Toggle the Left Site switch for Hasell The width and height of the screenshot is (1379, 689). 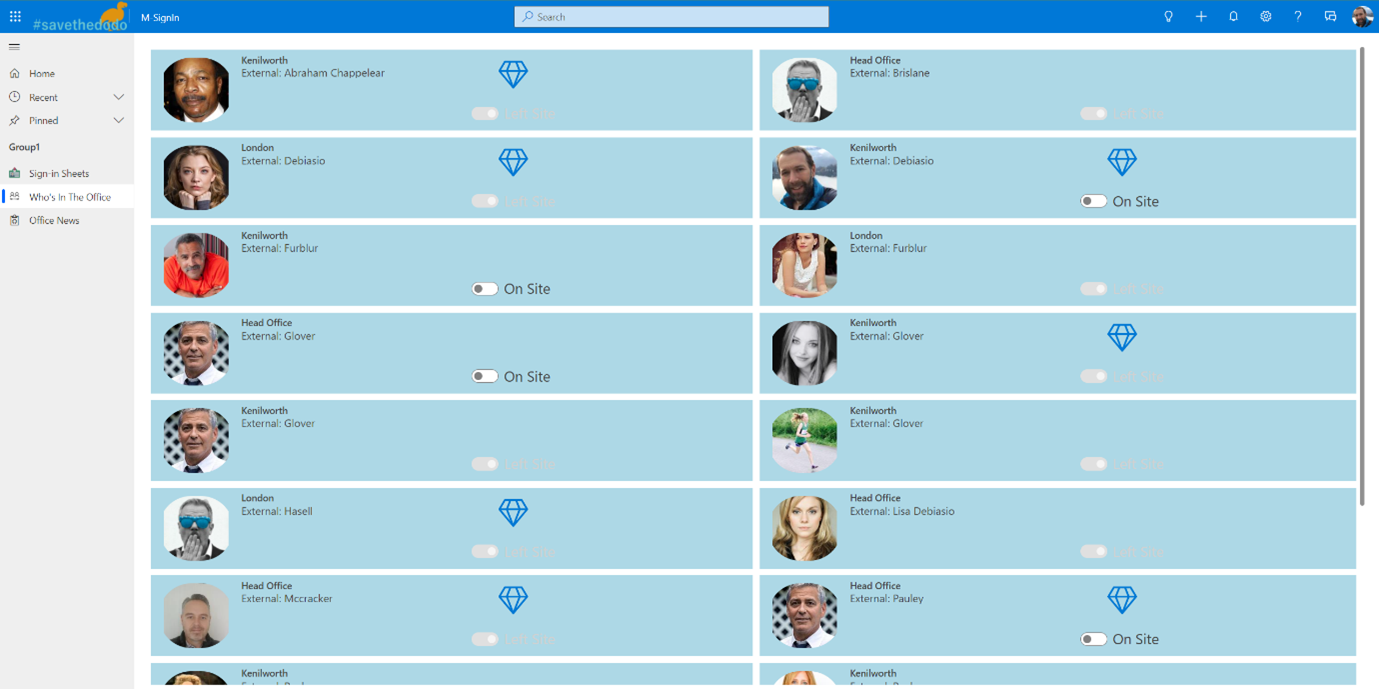485,551
